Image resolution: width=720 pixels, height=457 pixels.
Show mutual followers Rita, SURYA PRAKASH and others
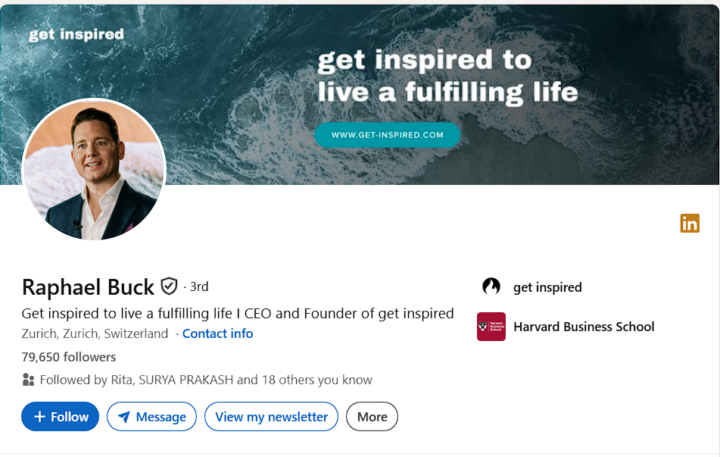point(206,380)
